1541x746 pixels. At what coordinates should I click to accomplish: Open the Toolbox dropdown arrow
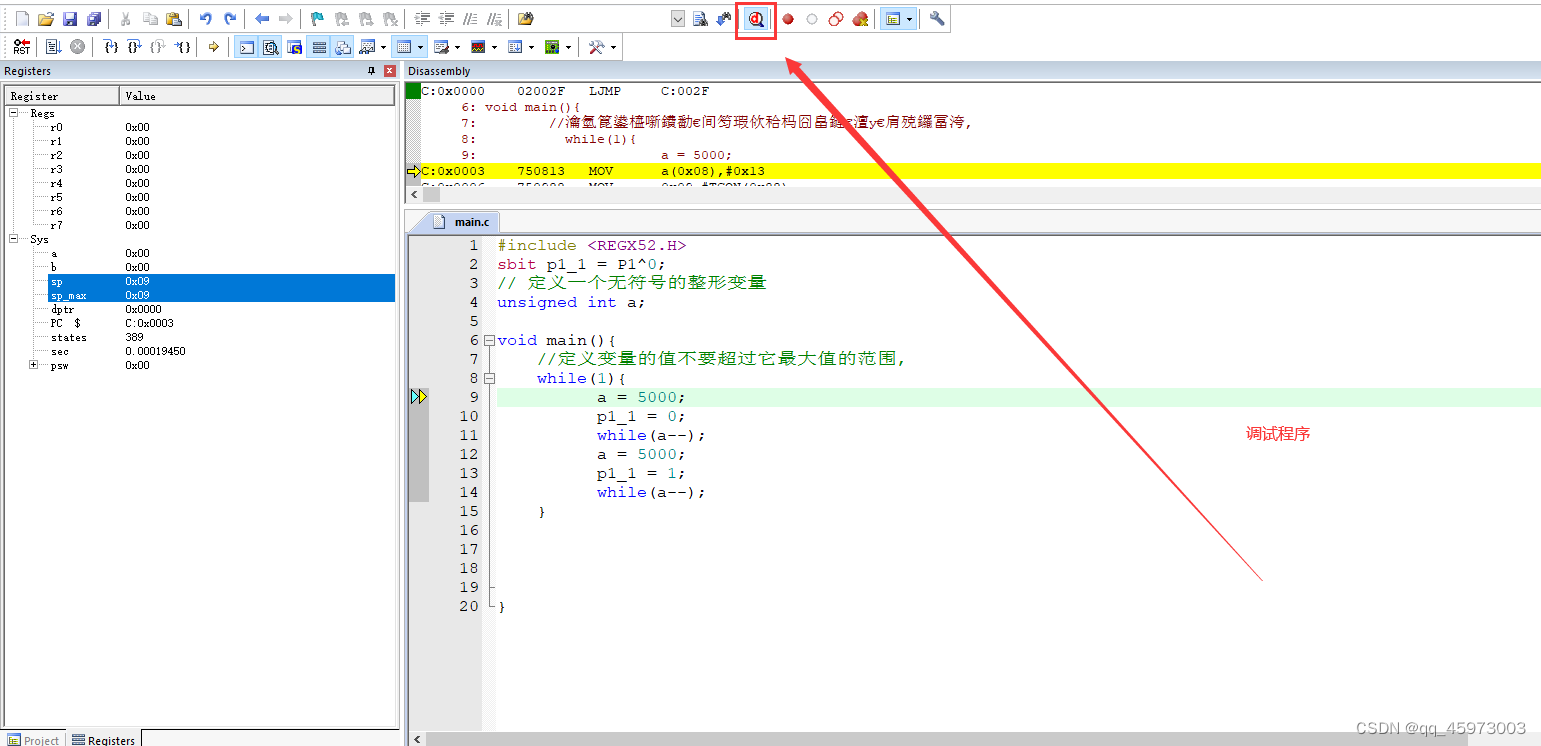click(613, 47)
